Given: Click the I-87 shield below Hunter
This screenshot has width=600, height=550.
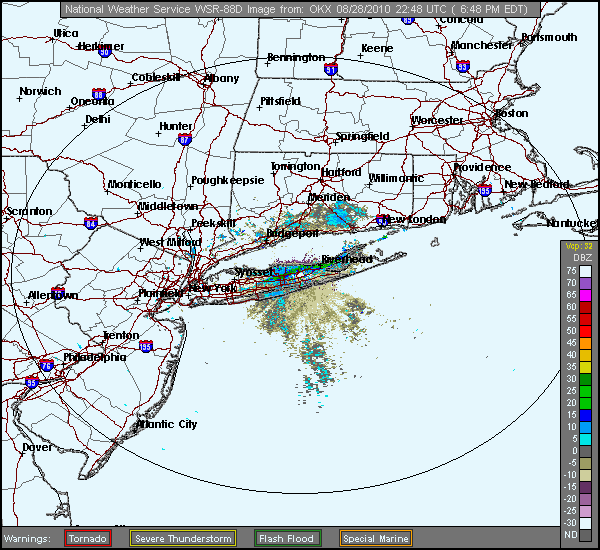Looking at the screenshot, I should pyautogui.click(x=185, y=140).
